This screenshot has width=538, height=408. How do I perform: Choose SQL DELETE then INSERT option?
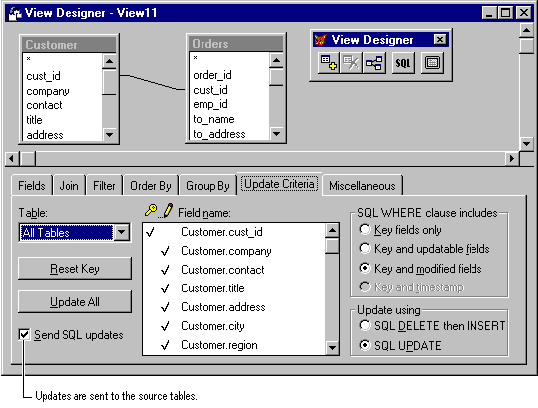365,325
